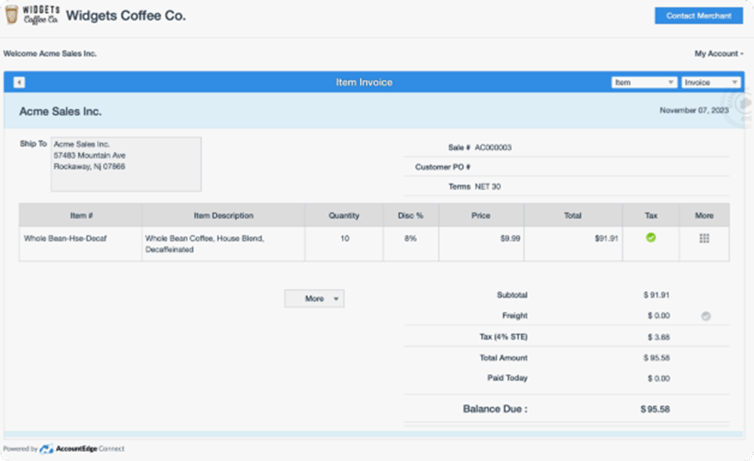This screenshot has width=754, height=461.
Task: Click the Sale # AC000003 value
Action: (x=493, y=147)
